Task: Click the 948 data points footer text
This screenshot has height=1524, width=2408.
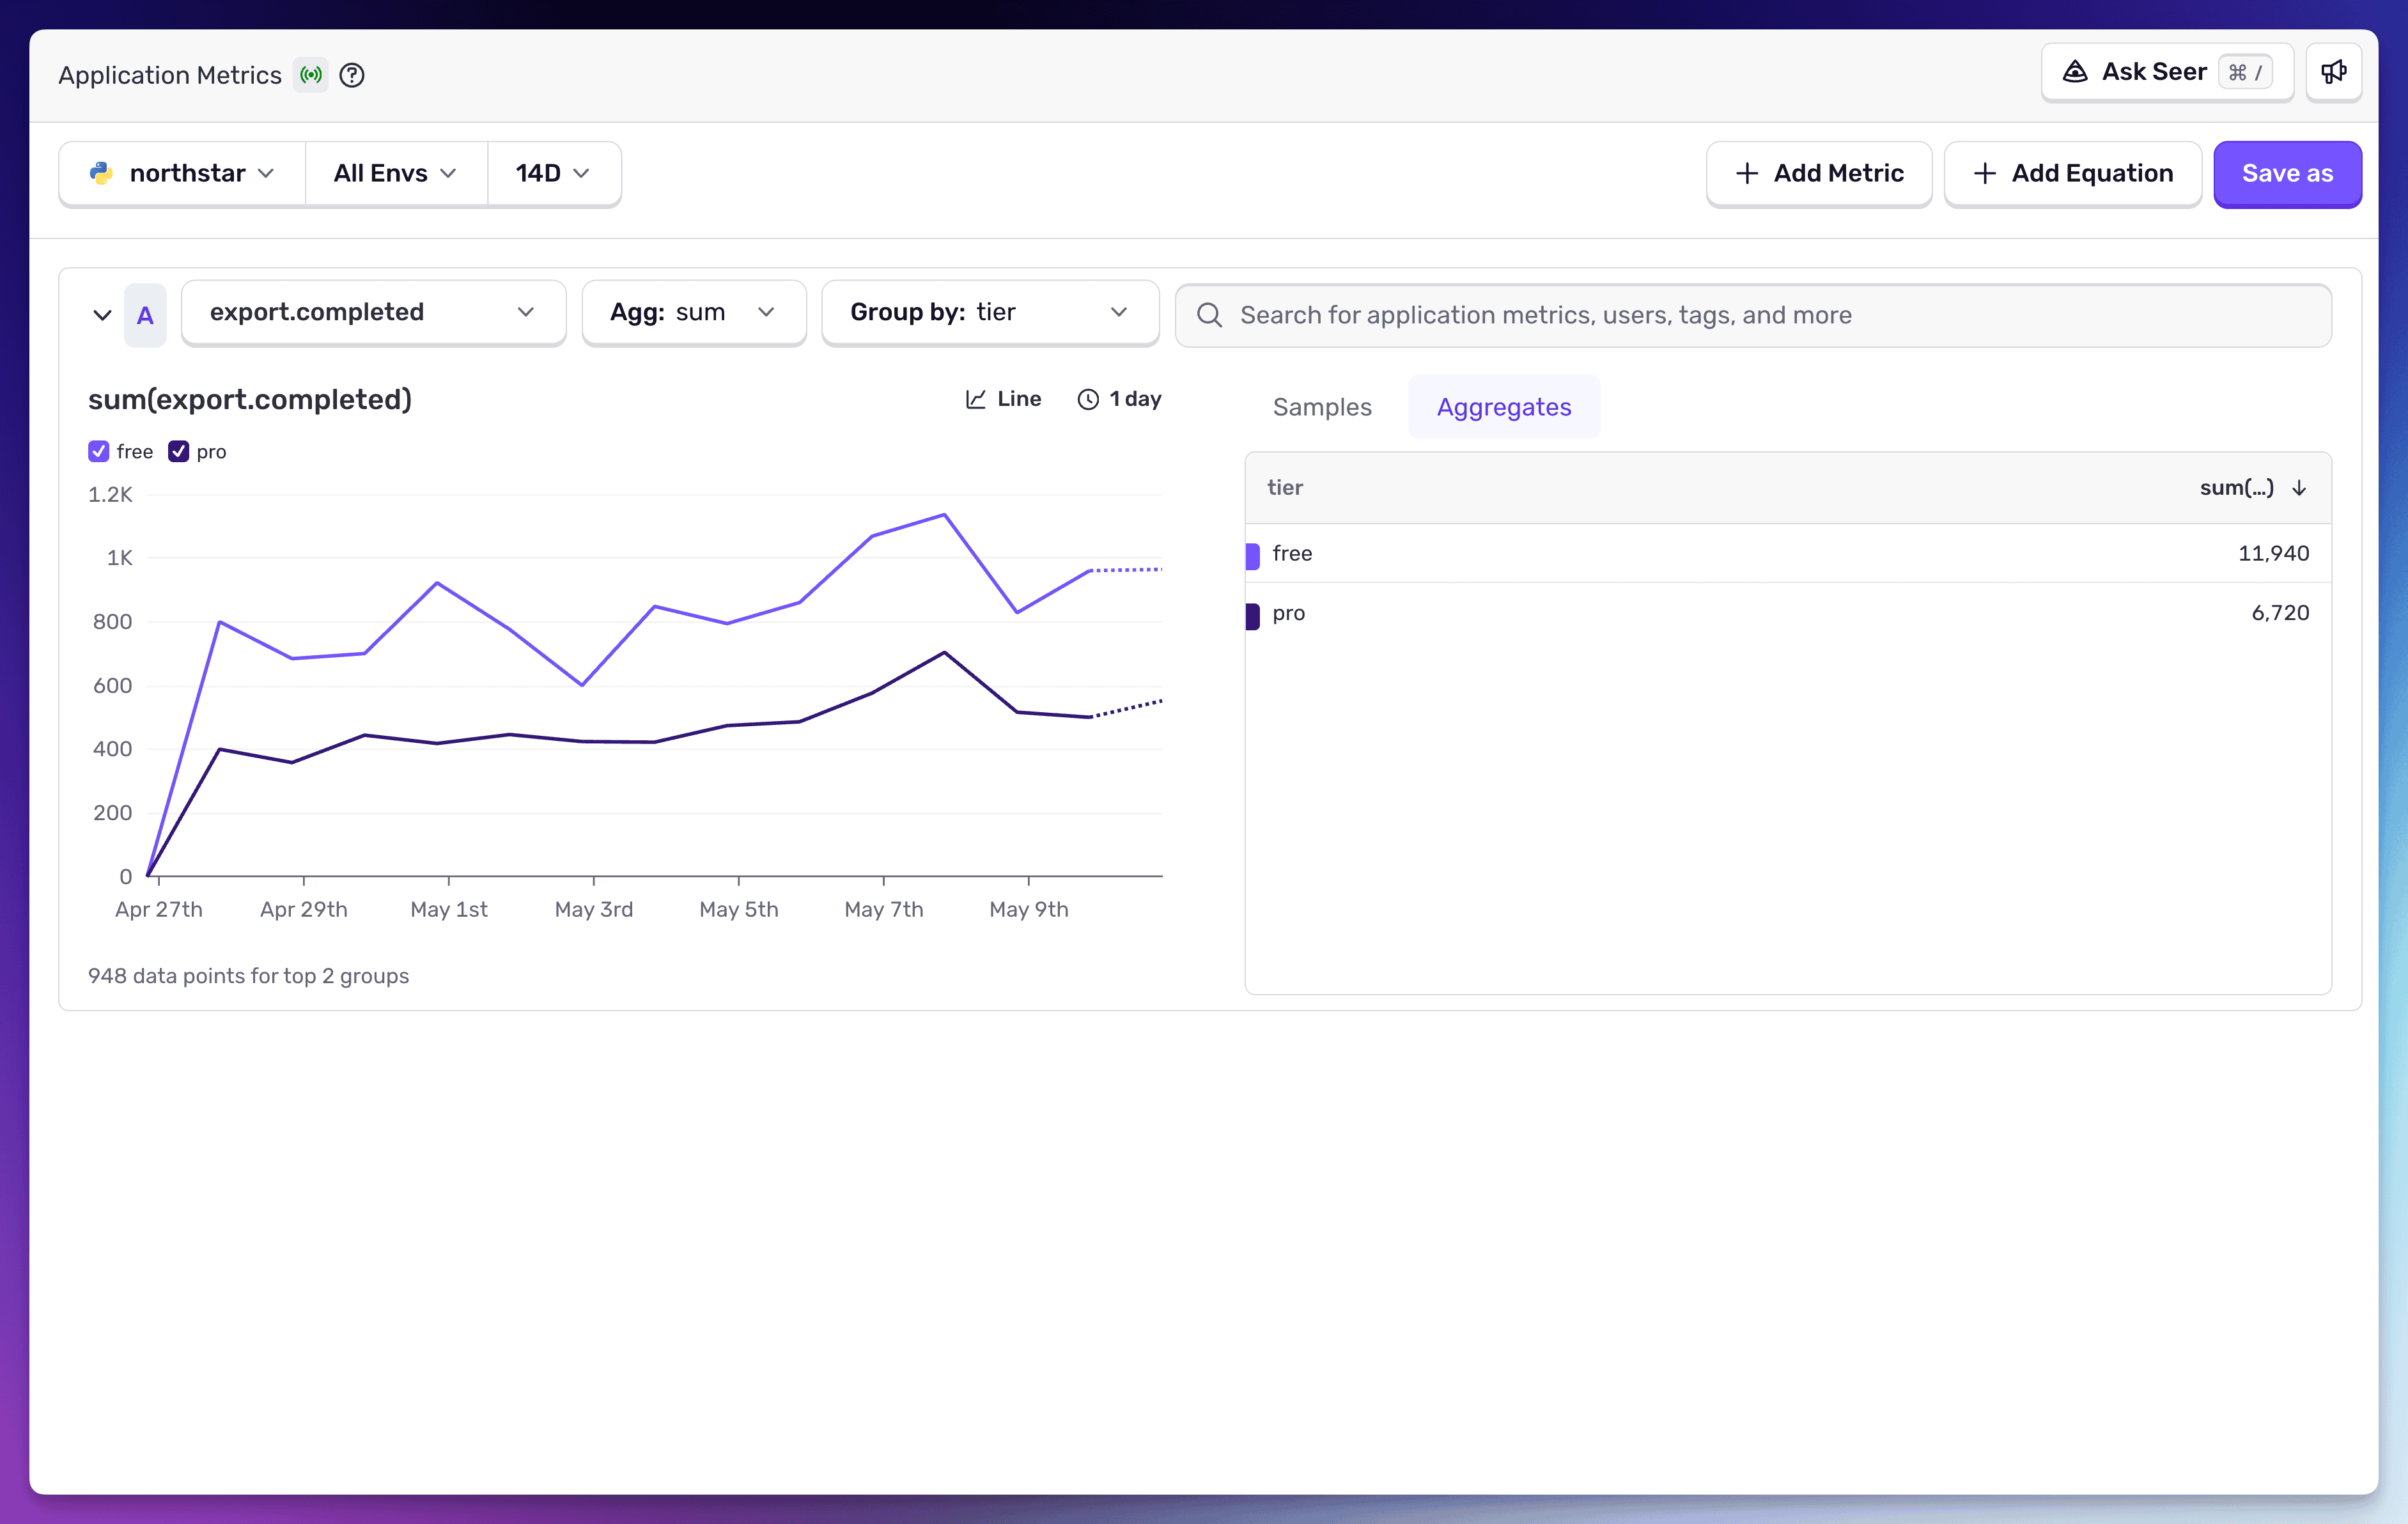Action: [248, 976]
